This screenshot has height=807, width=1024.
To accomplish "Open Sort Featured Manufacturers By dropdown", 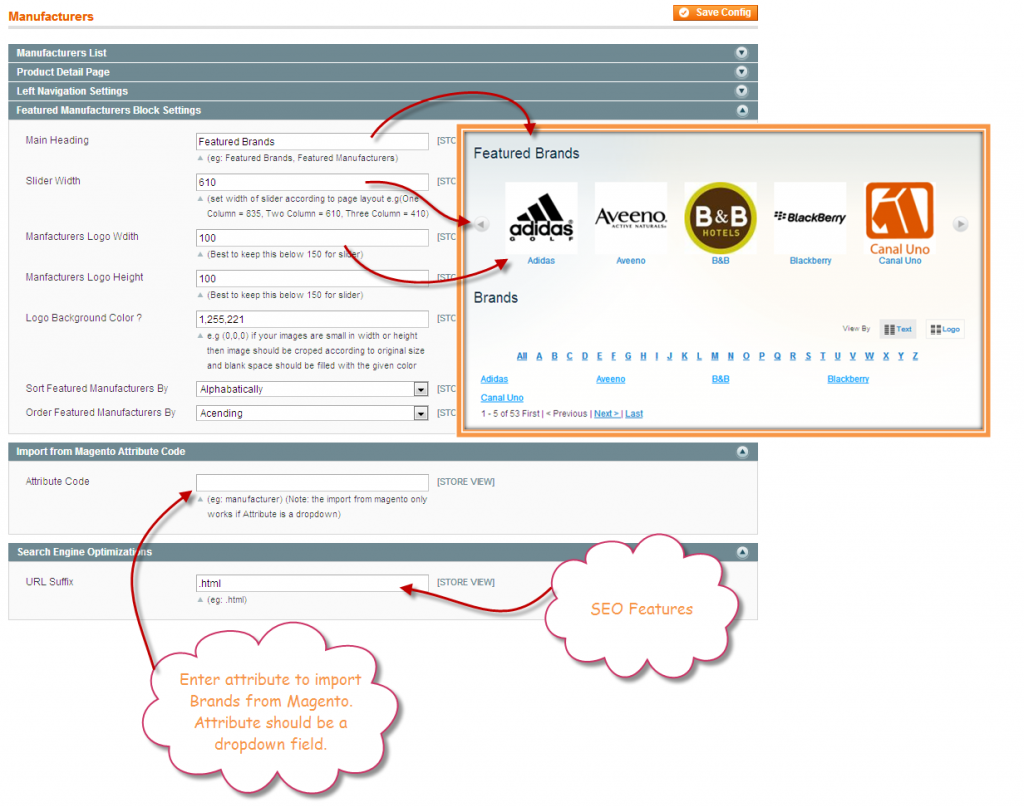I will (312, 389).
